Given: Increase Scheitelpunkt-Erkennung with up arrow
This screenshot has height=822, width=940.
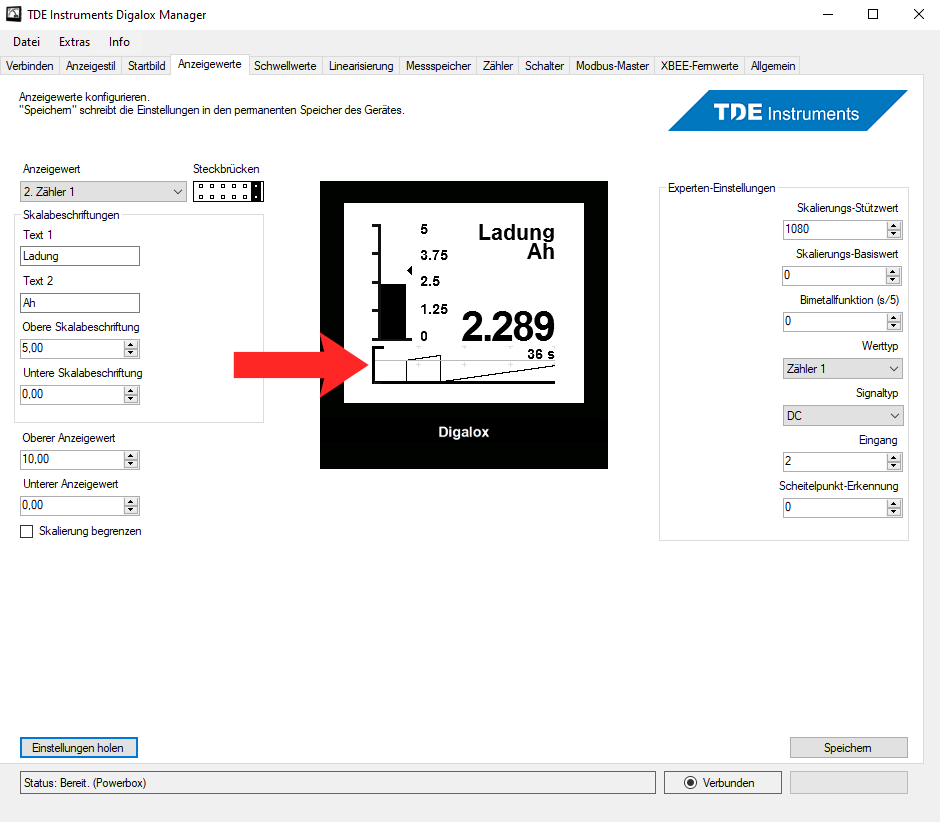Looking at the screenshot, I should tap(894, 504).
